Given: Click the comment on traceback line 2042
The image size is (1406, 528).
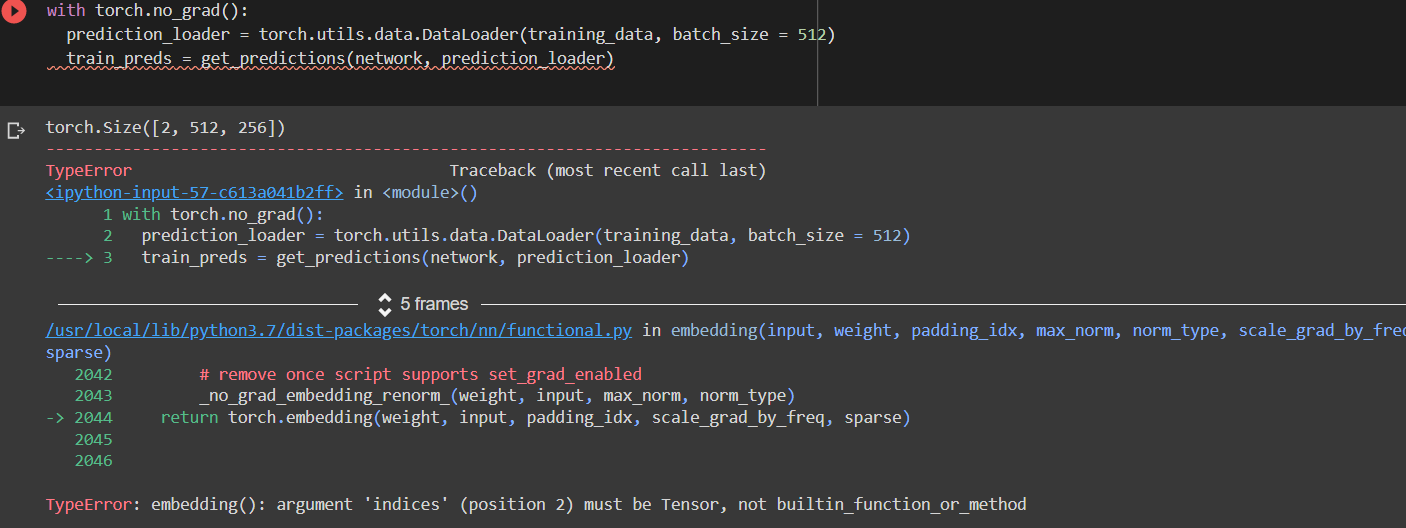Looking at the screenshot, I should tap(420, 374).
